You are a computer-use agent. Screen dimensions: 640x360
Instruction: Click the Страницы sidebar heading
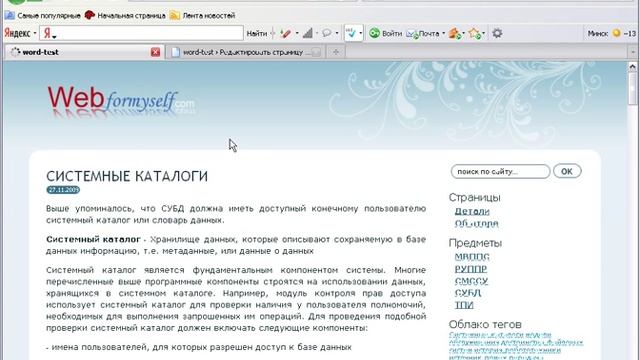click(x=474, y=198)
